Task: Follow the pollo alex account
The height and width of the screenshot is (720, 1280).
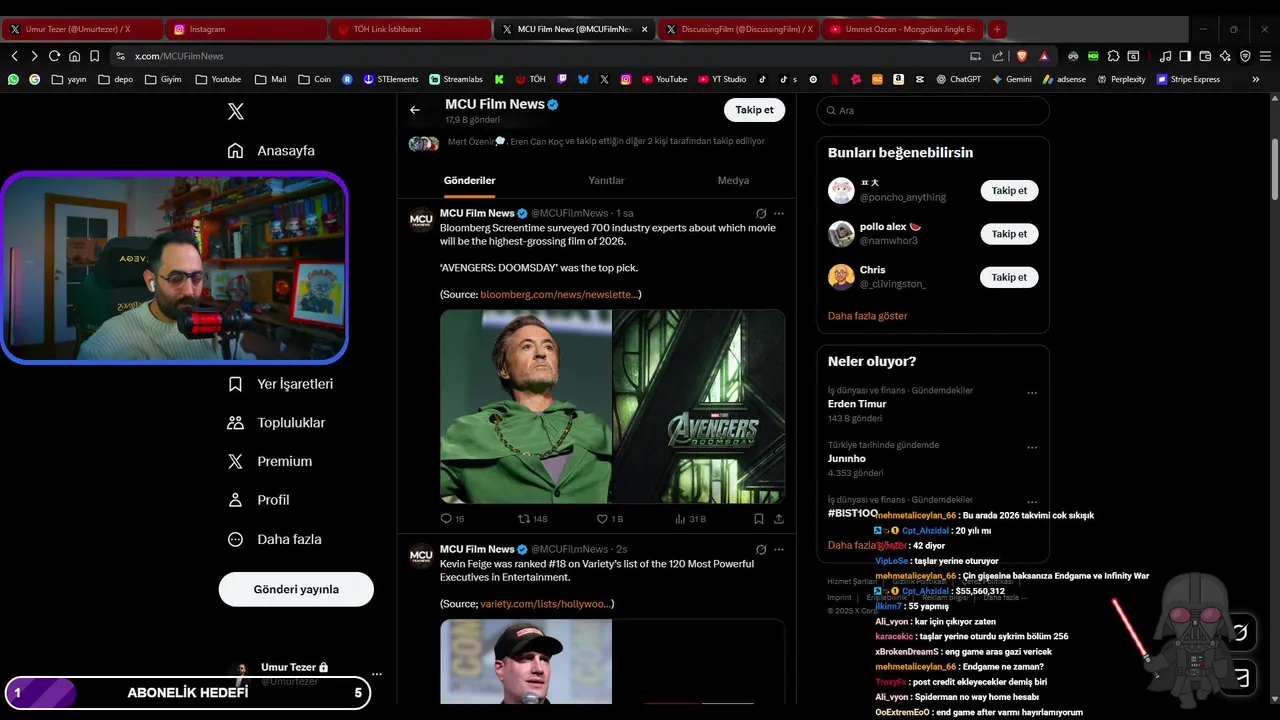Action: tap(1009, 234)
